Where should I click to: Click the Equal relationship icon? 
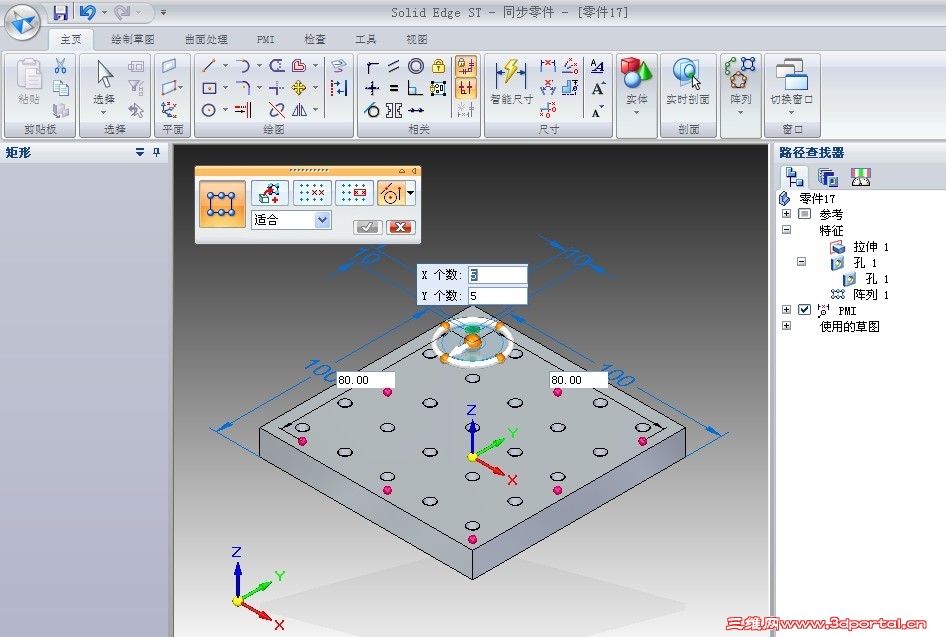394,89
